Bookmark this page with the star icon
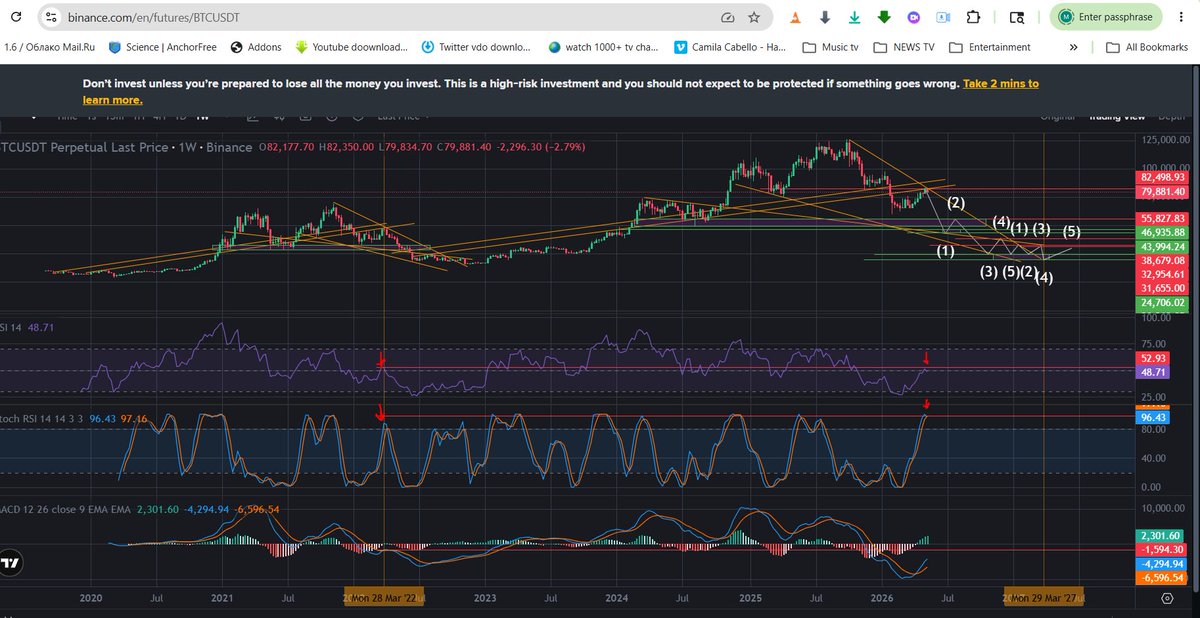The image size is (1200, 618). point(753,18)
